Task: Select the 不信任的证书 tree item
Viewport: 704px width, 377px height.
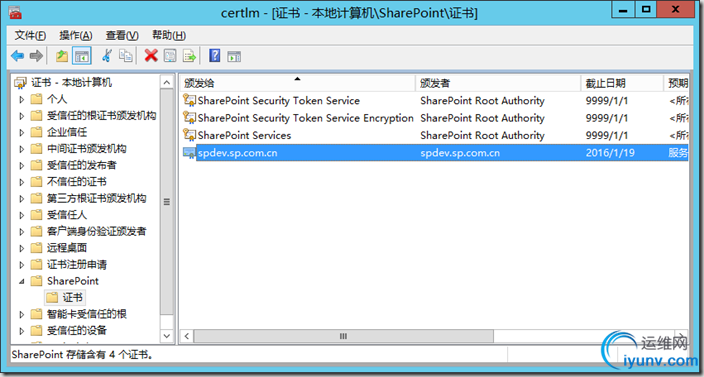Action: click(x=77, y=182)
